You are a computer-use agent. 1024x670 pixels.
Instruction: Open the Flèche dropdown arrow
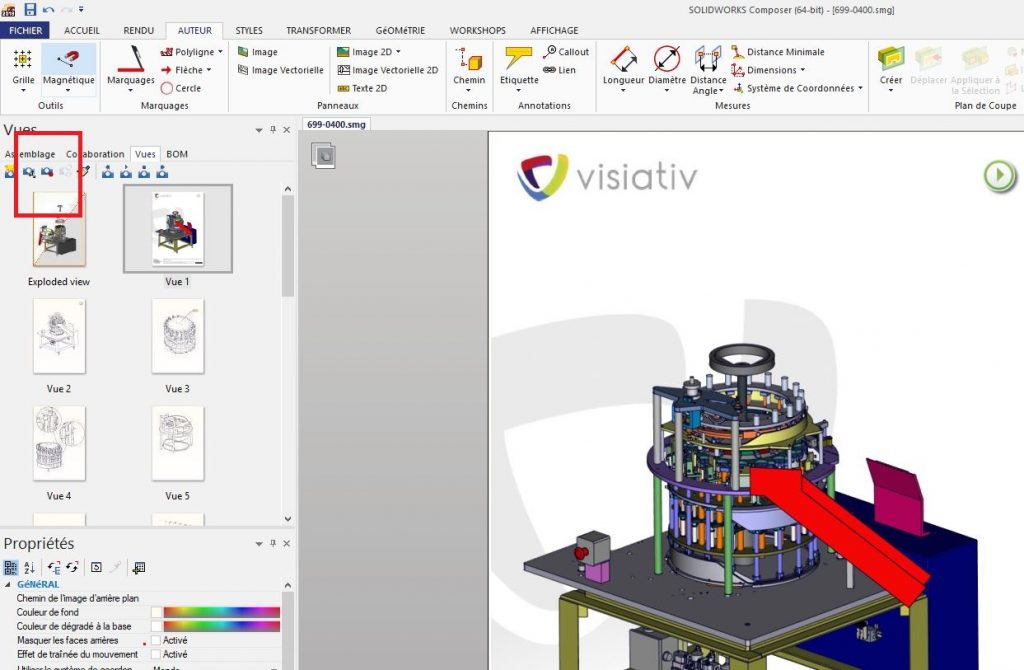pos(209,70)
